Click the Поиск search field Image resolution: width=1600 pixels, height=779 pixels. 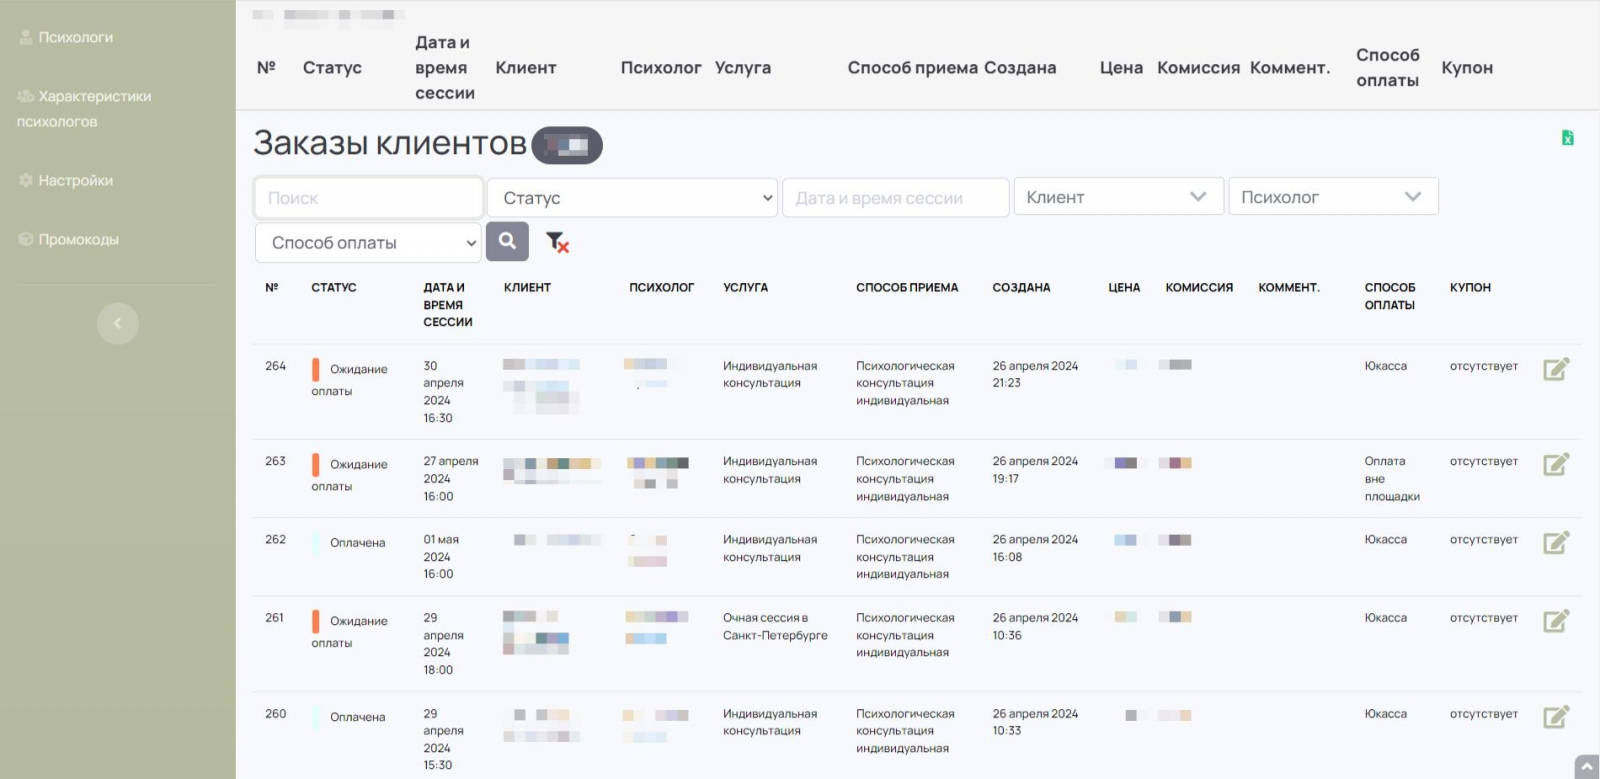tap(368, 198)
